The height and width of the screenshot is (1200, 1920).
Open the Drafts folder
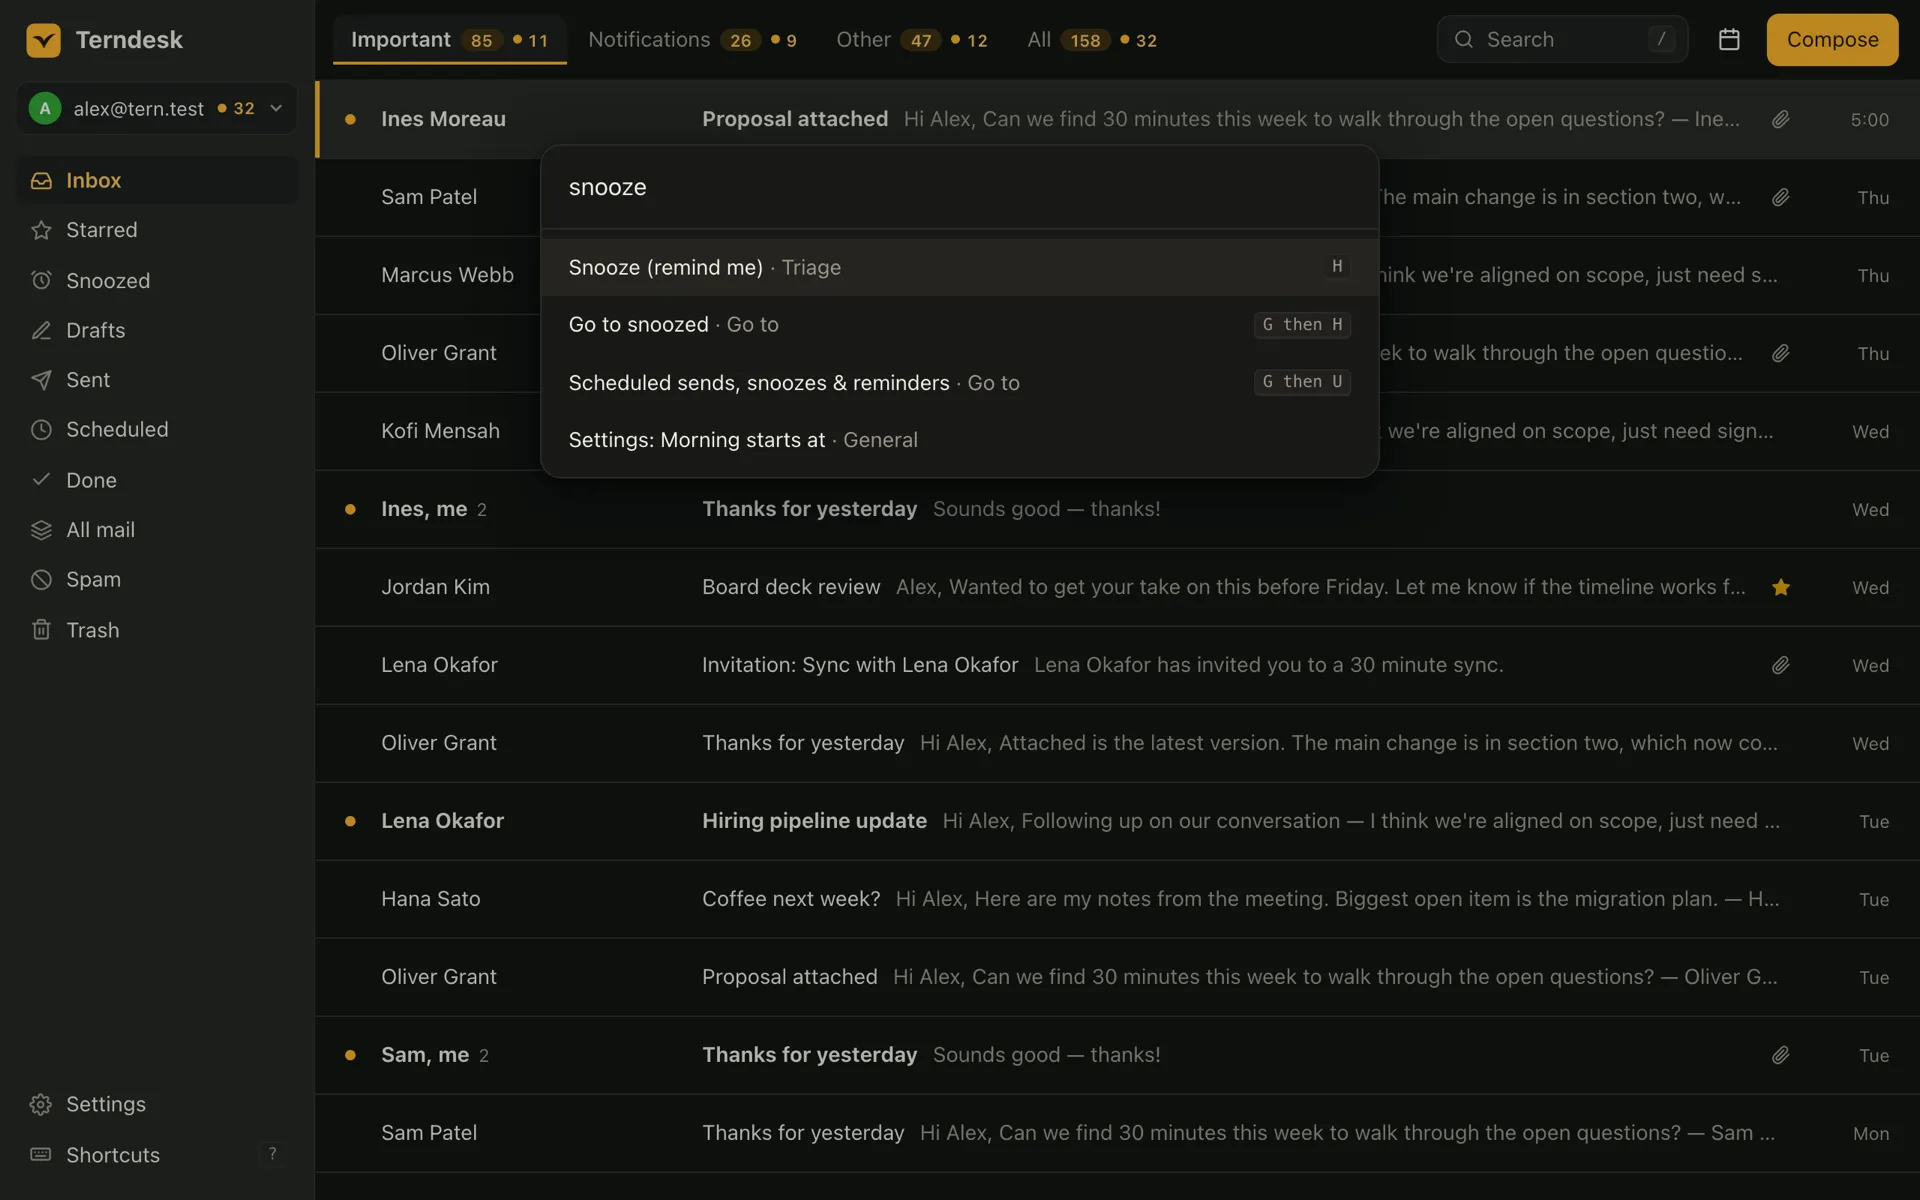(x=157, y=330)
